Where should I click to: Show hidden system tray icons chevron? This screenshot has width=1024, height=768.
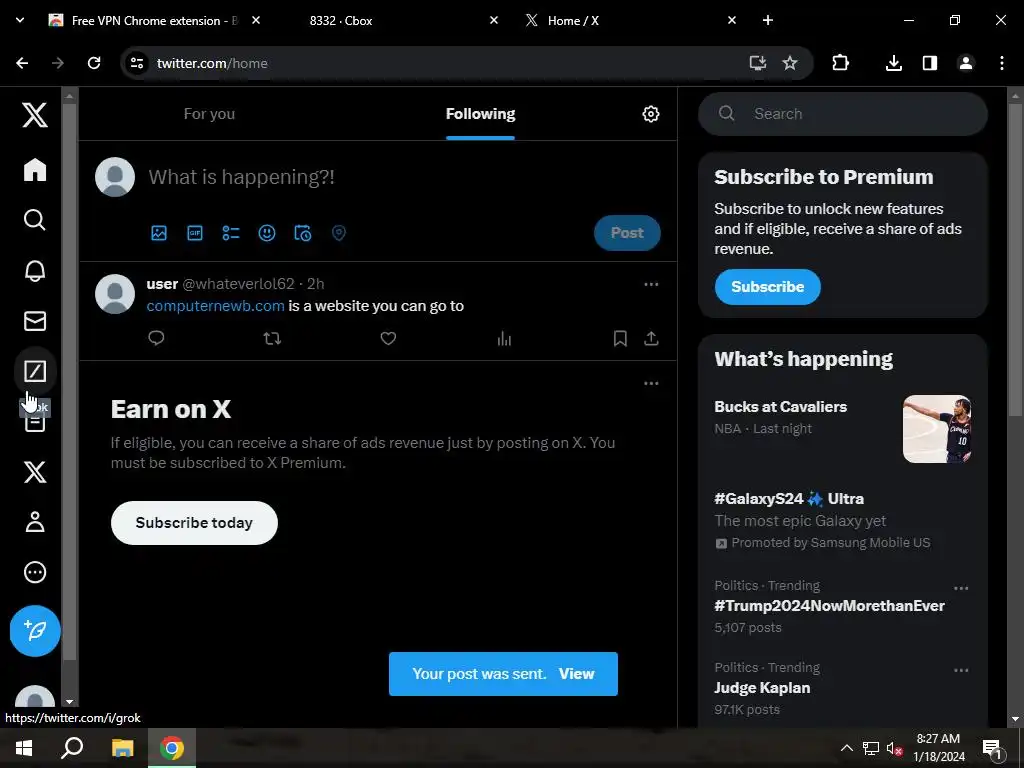846,748
